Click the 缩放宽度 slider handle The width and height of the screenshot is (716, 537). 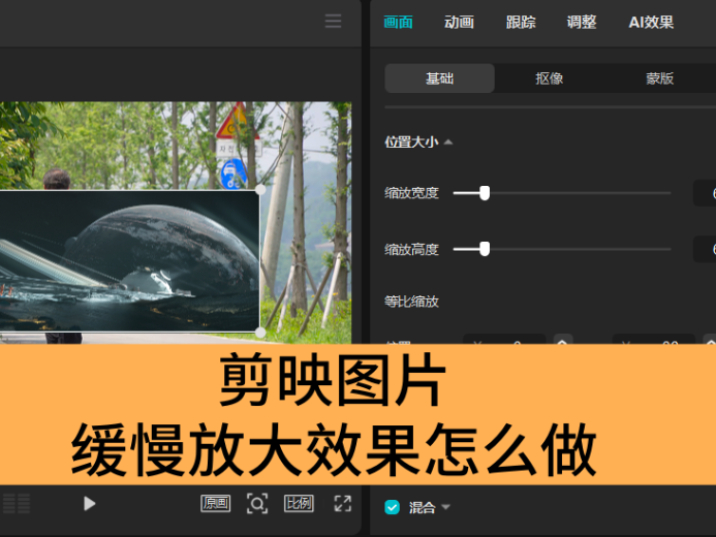(484, 193)
